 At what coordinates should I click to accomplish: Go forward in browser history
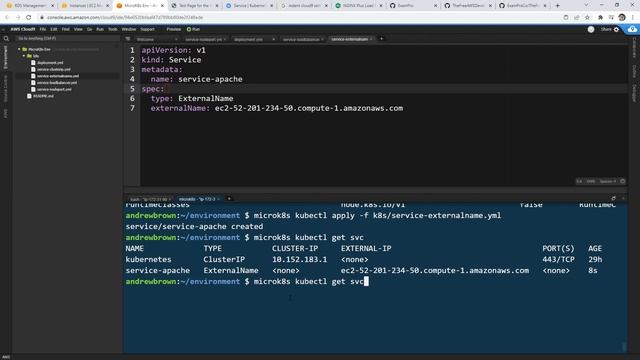tap(18, 18)
